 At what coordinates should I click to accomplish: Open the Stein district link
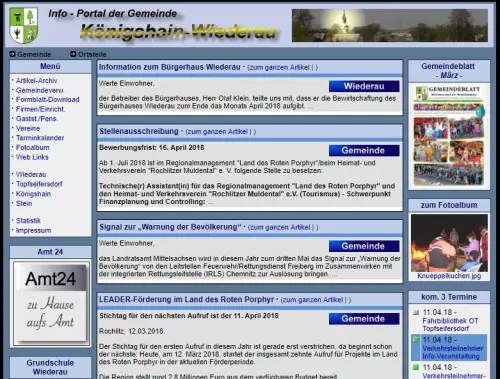pos(24,203)
